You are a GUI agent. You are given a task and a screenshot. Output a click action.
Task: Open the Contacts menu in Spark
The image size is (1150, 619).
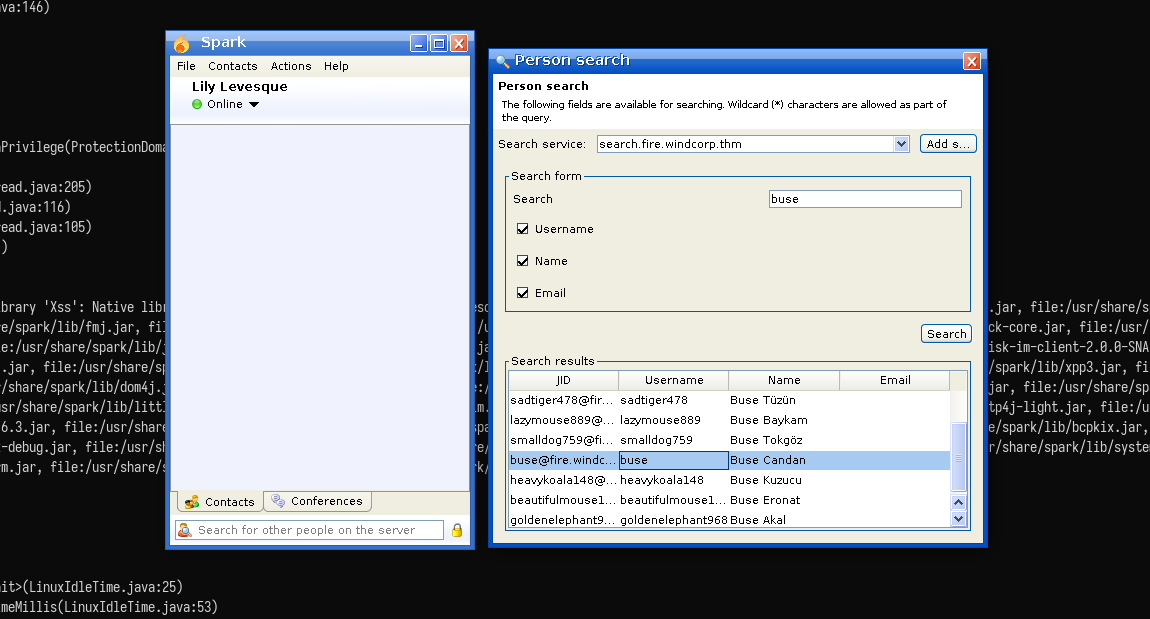tap(232, 66)
